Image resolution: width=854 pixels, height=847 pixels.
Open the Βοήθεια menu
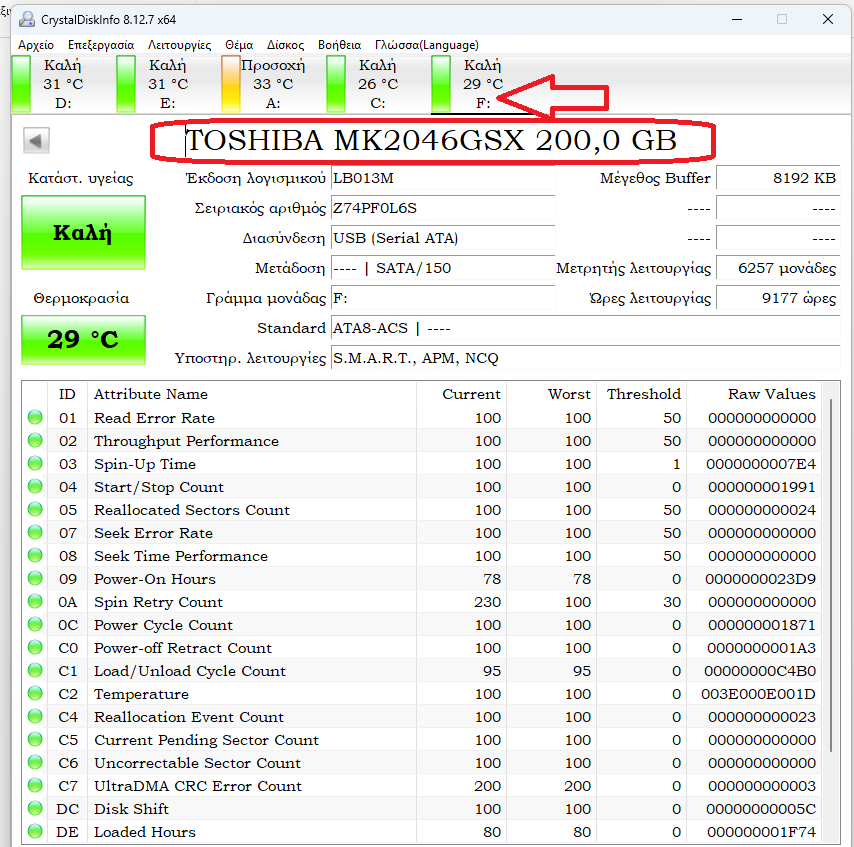point(339,45)
